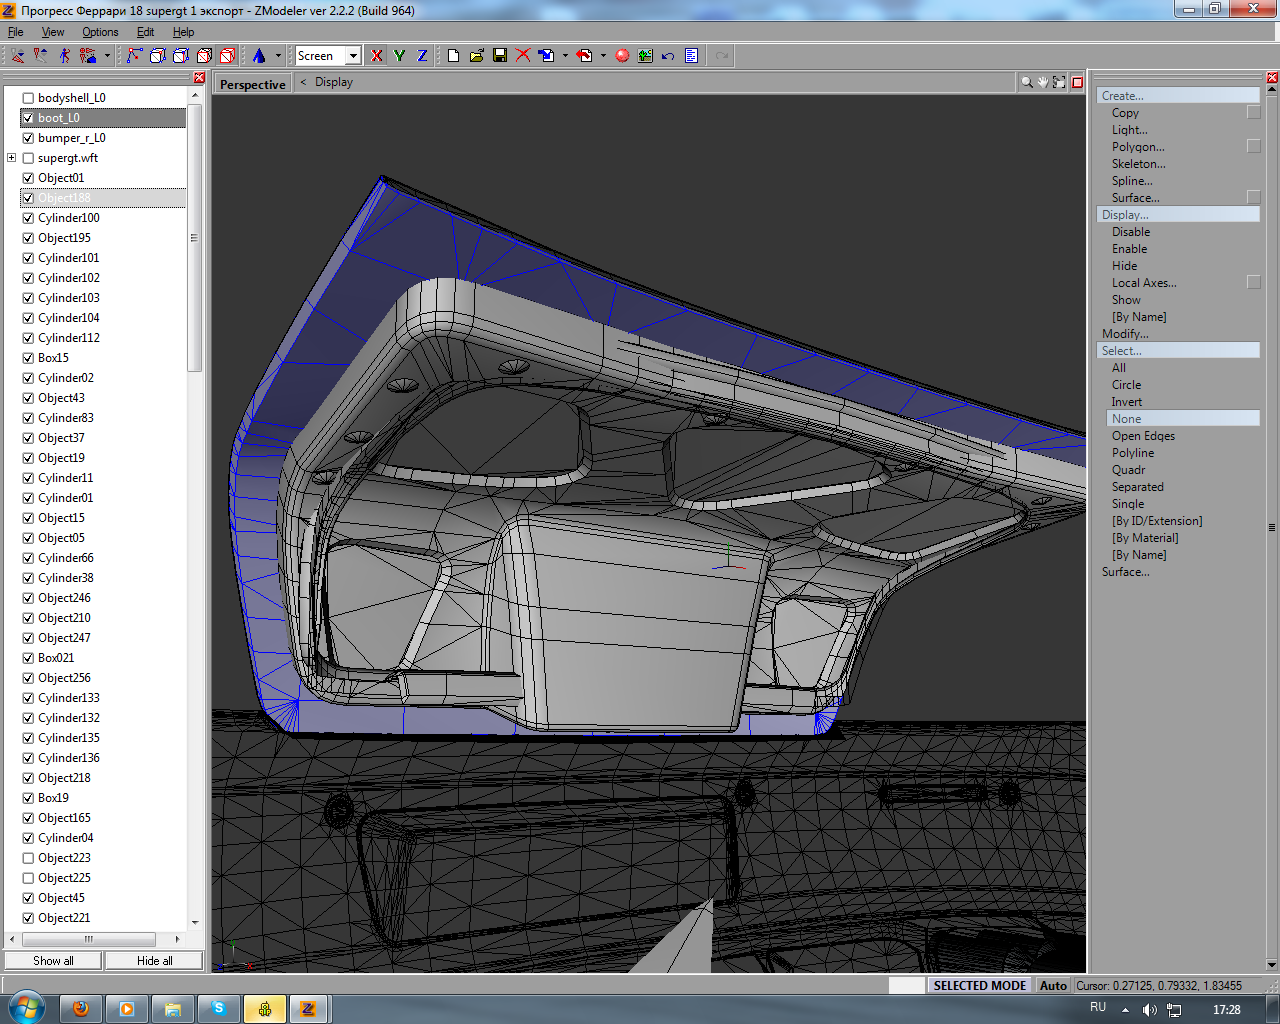This screenshot has width=1280, height=1024.
Task: Expand the supergt.wft tree node
Action: pyautogui.click(x=11, y=158)
